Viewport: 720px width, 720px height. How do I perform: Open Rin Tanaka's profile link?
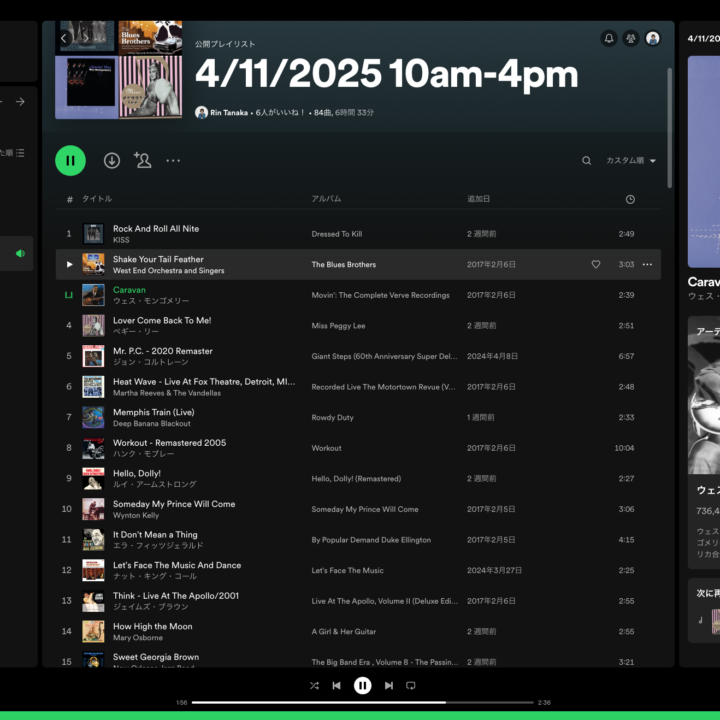pyautogui.click(x=229, y=112)
